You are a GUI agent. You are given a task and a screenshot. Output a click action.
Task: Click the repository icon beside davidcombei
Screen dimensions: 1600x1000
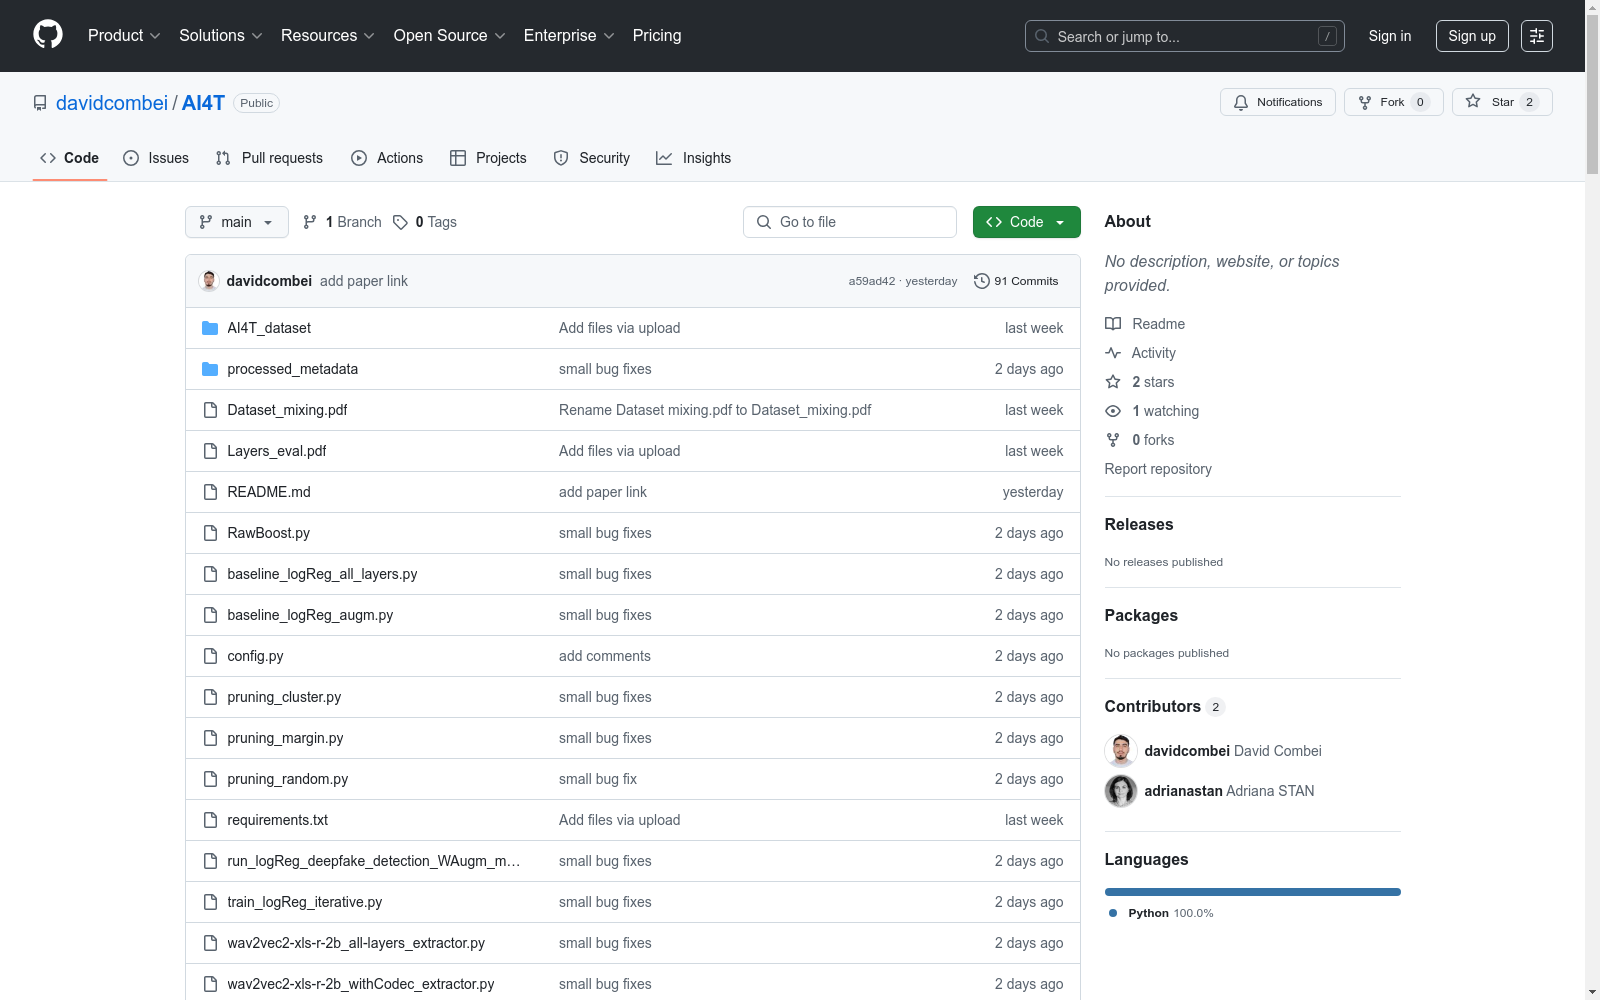click(40, 103)
